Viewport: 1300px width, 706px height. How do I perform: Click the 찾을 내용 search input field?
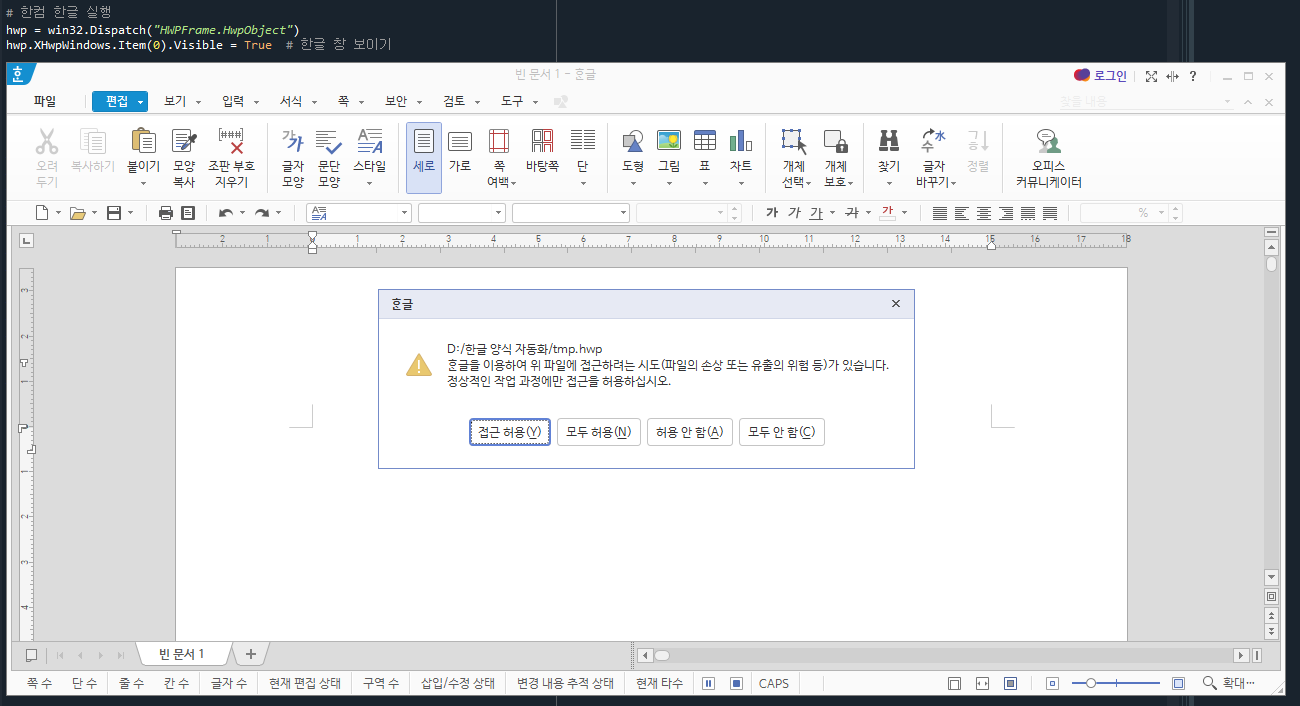[x=1147, y=102]
